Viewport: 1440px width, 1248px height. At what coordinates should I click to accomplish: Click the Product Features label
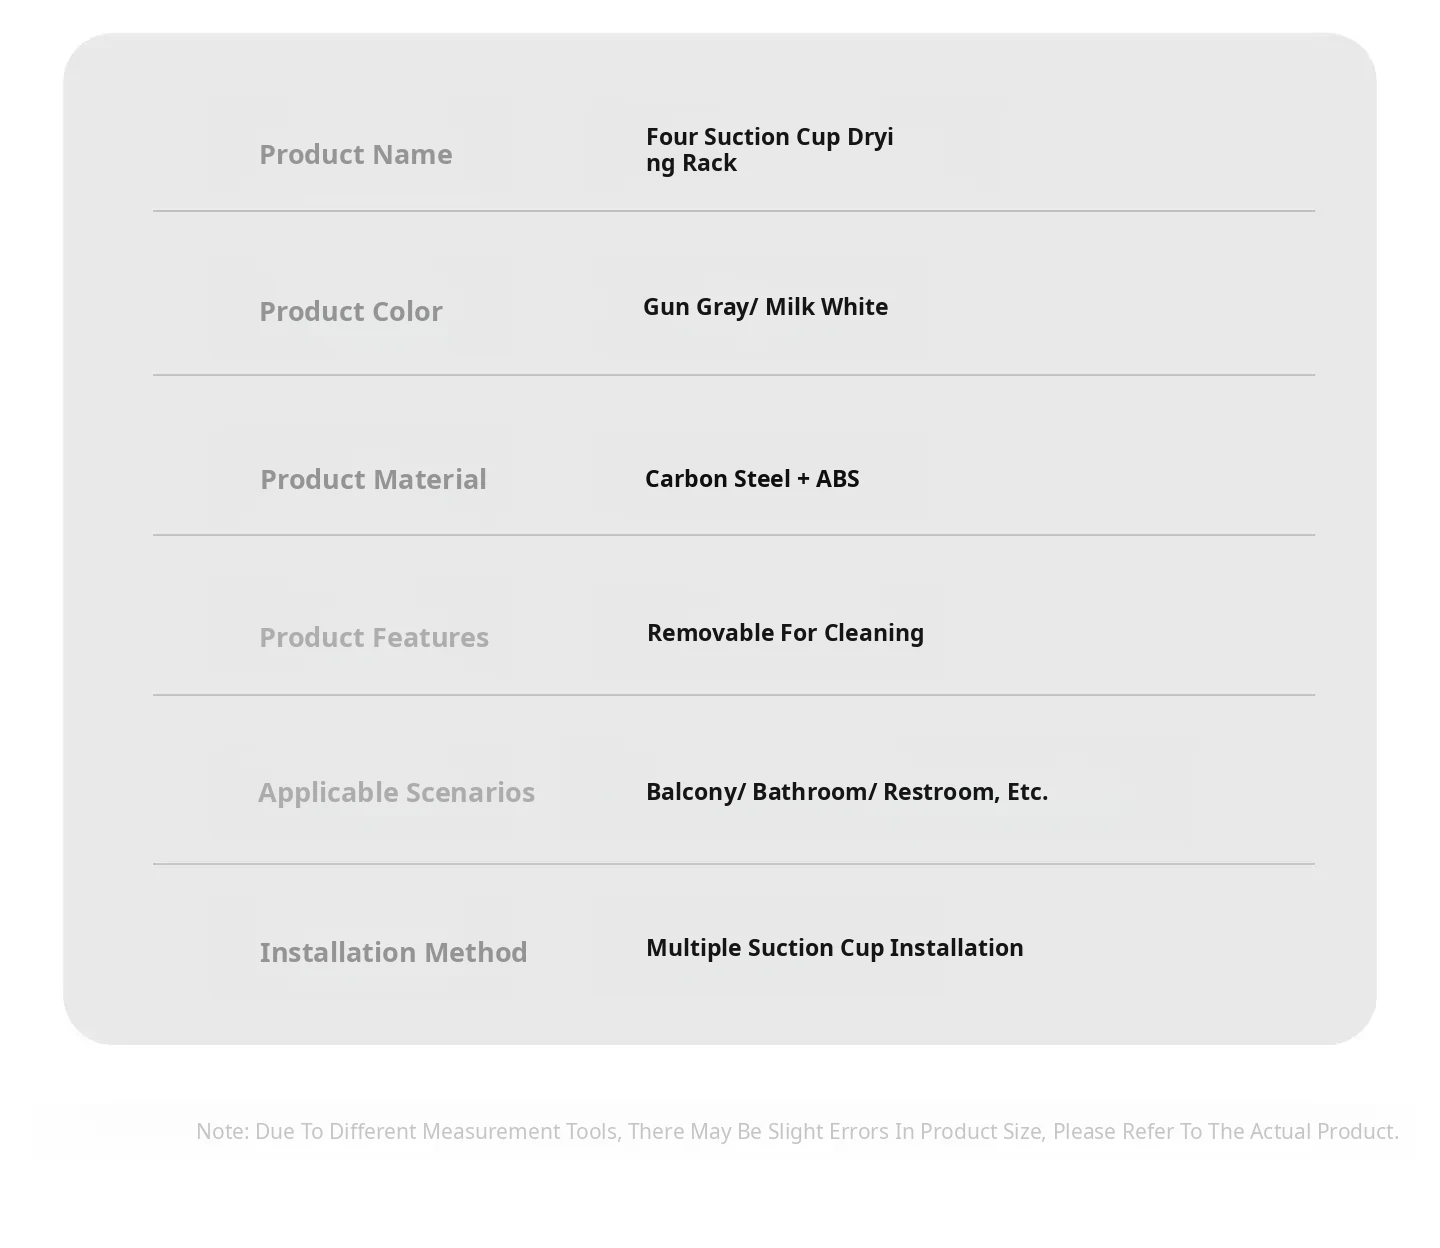click(374, 637)
